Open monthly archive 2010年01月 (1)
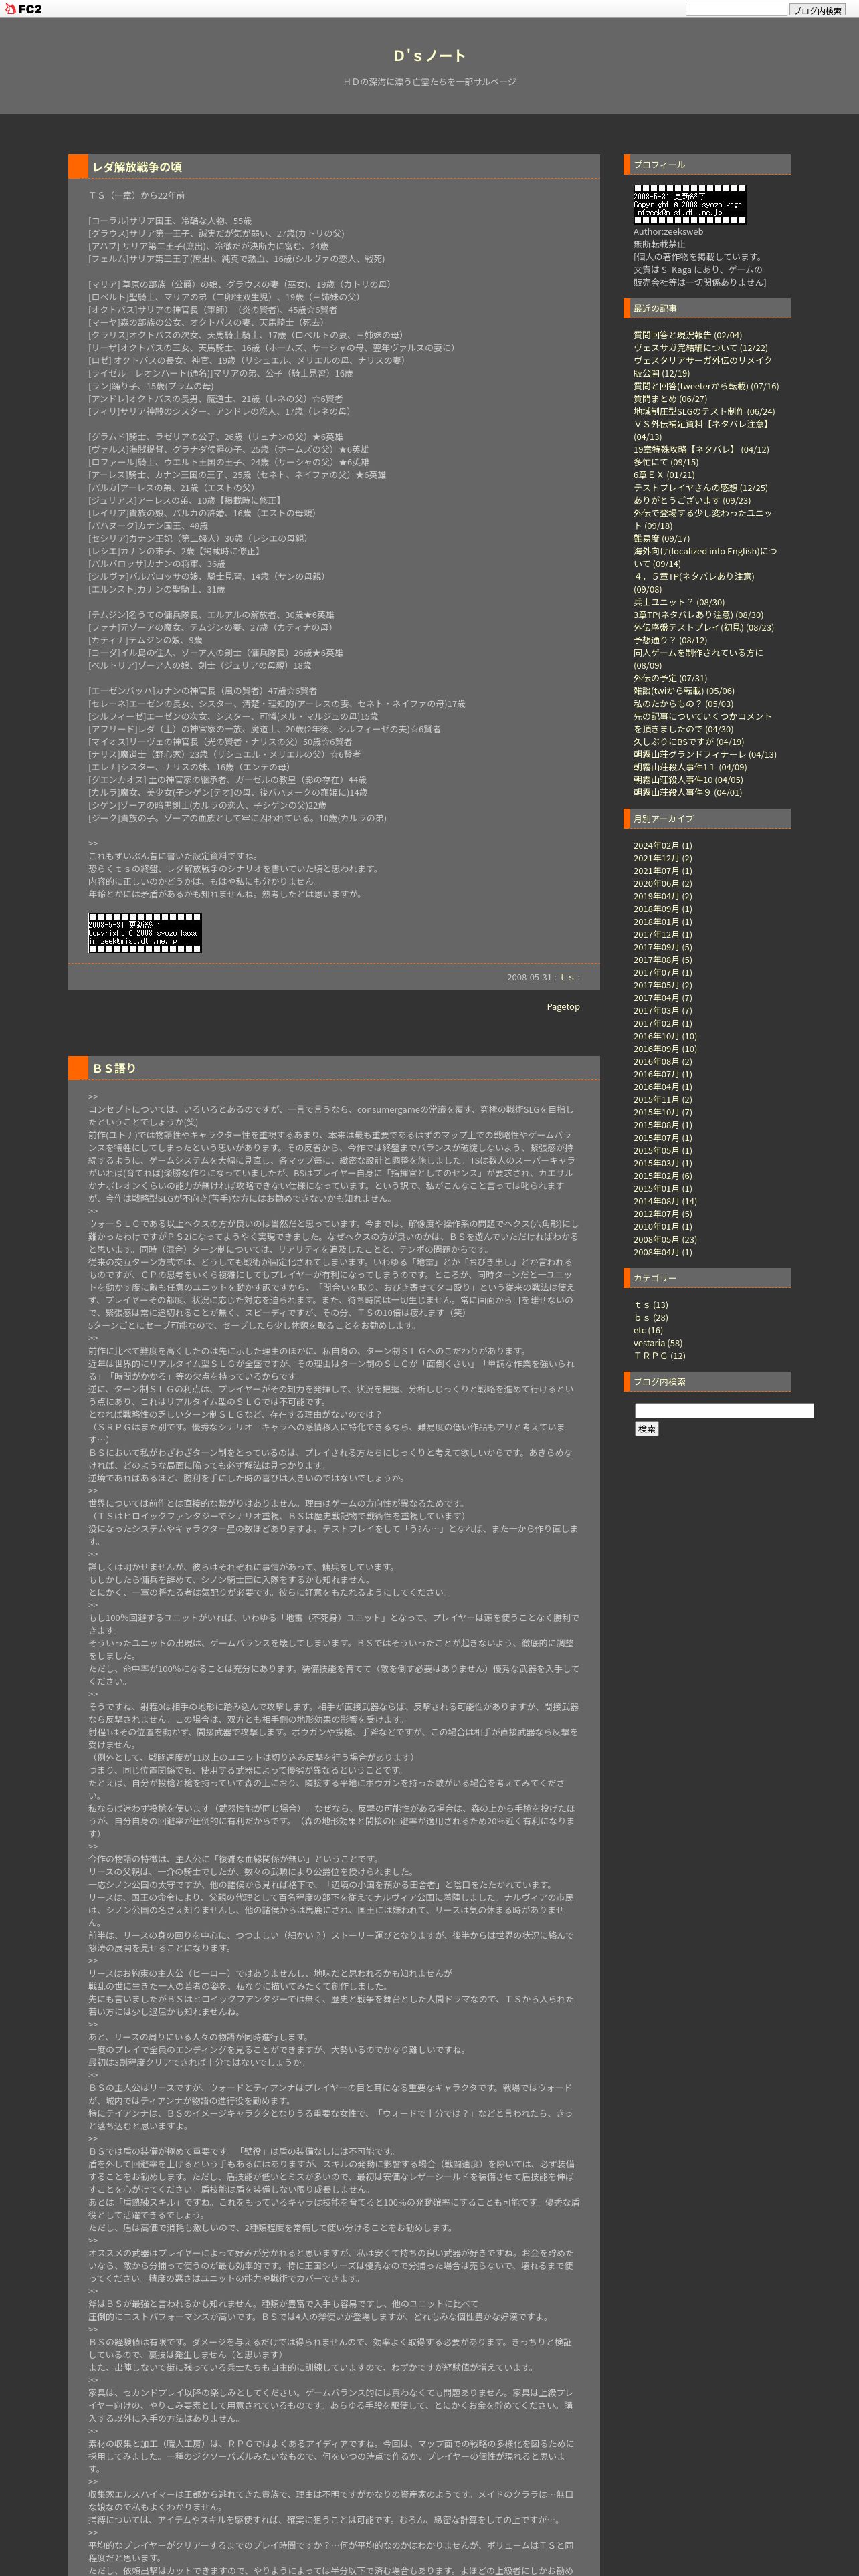Viewport: 859px width, 2576px height. [662, 1227]
